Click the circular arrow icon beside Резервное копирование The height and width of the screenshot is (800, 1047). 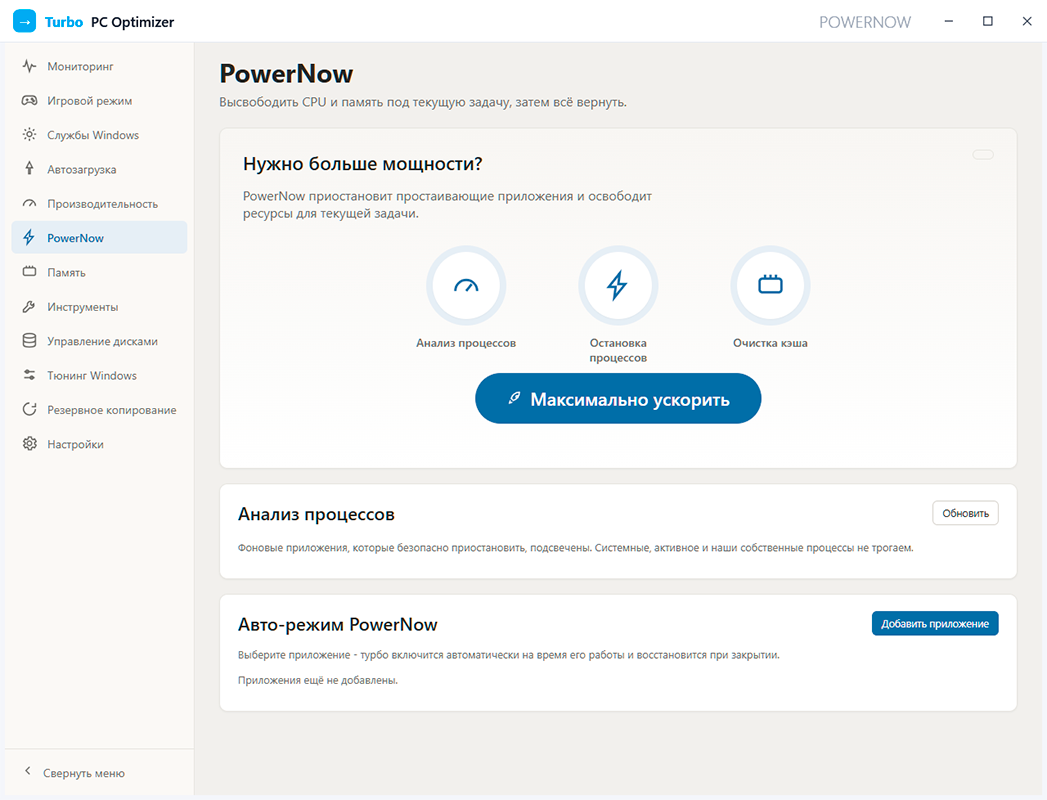(x=29, y=409)
